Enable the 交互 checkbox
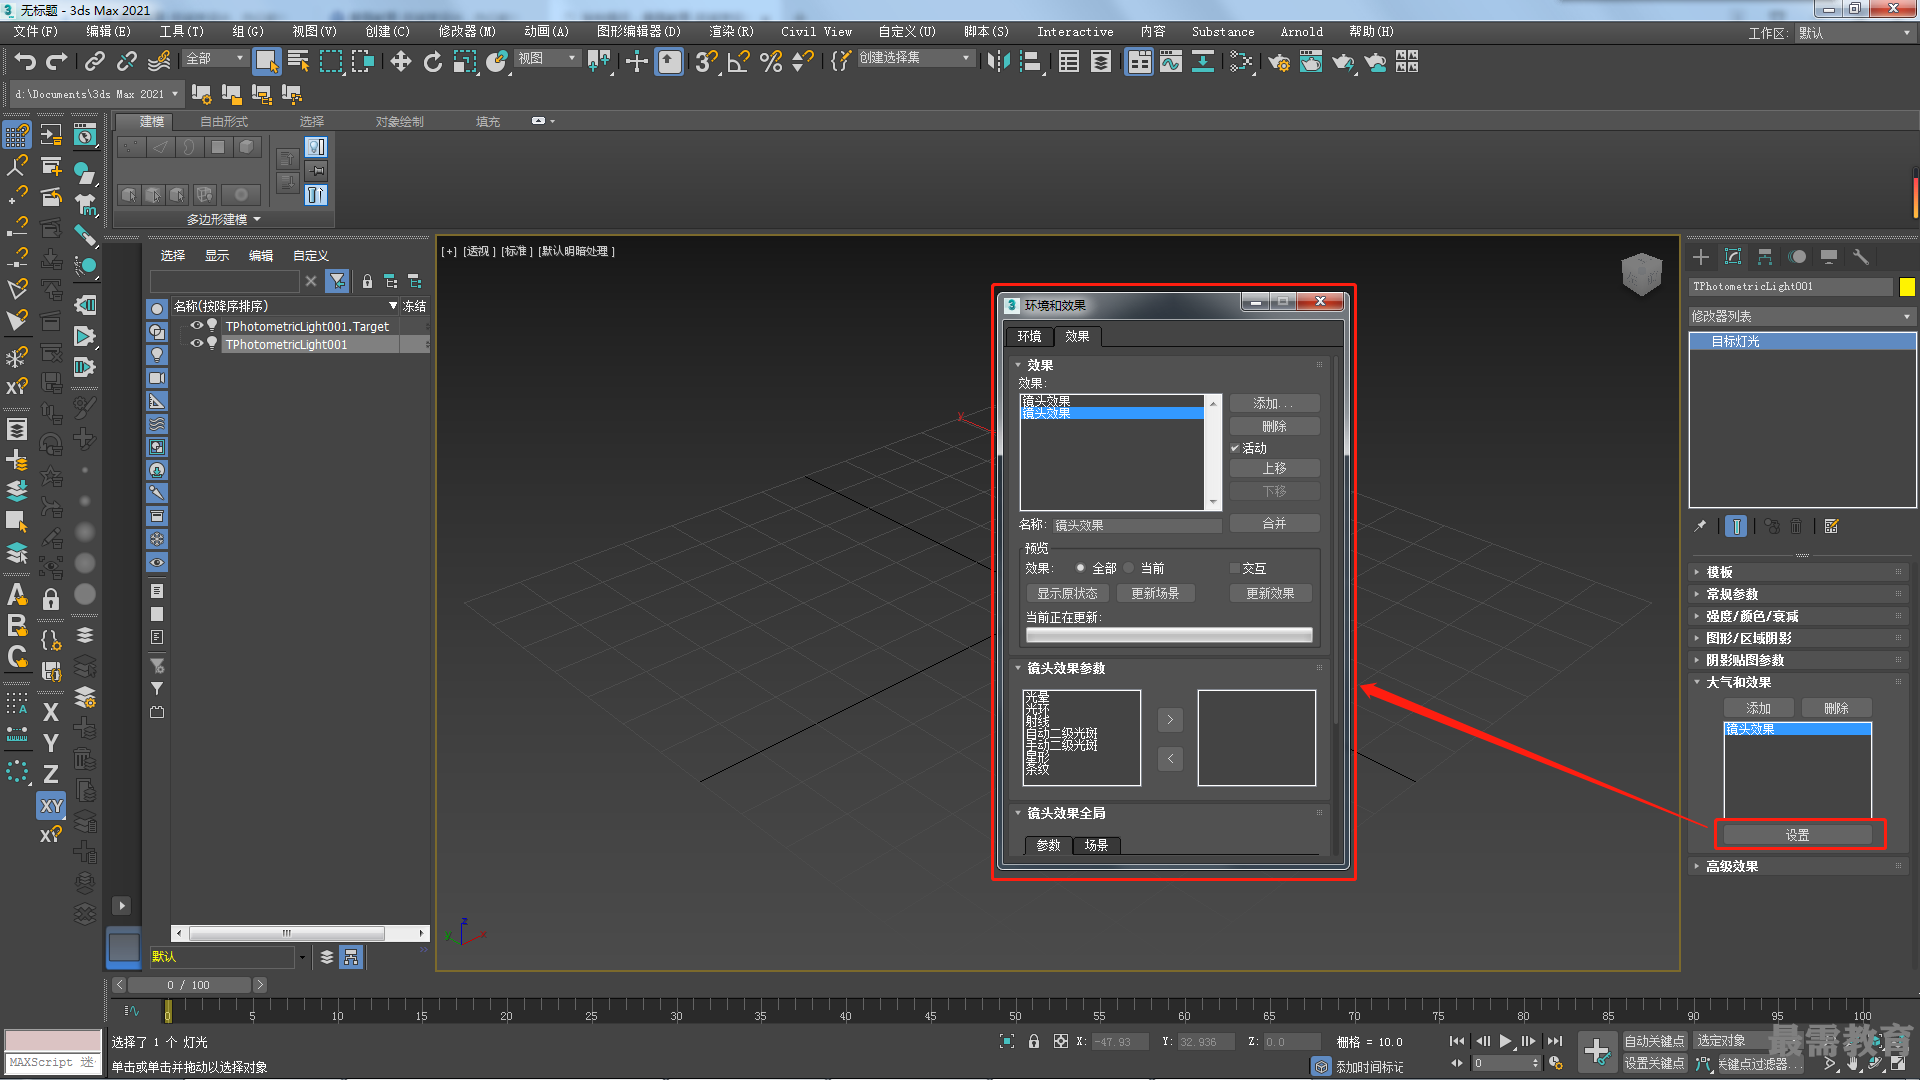The width and height of the screenshot is (1920, 1080). click(1235, 568)
